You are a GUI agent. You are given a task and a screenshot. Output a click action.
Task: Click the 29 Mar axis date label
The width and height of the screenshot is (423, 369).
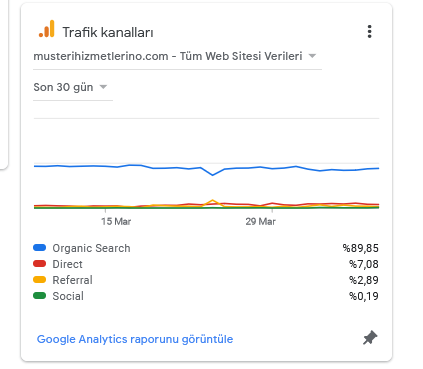(x=260, y=221)
